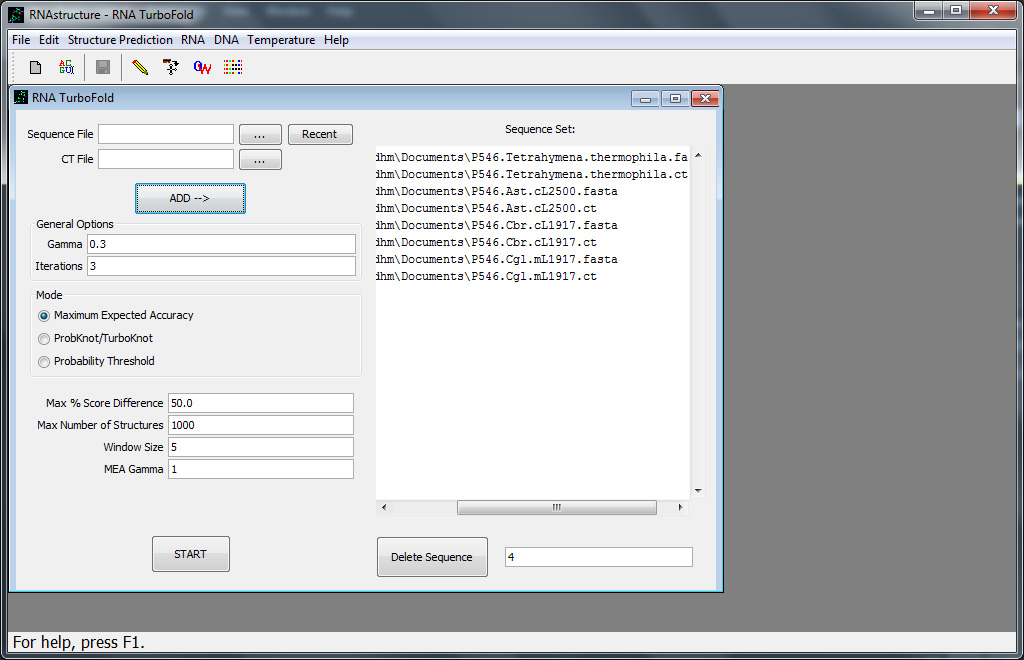This screenshot has width=1024, height=660.
Task: Click the sequence number field showing 4
Action: (x=598, y=557)
